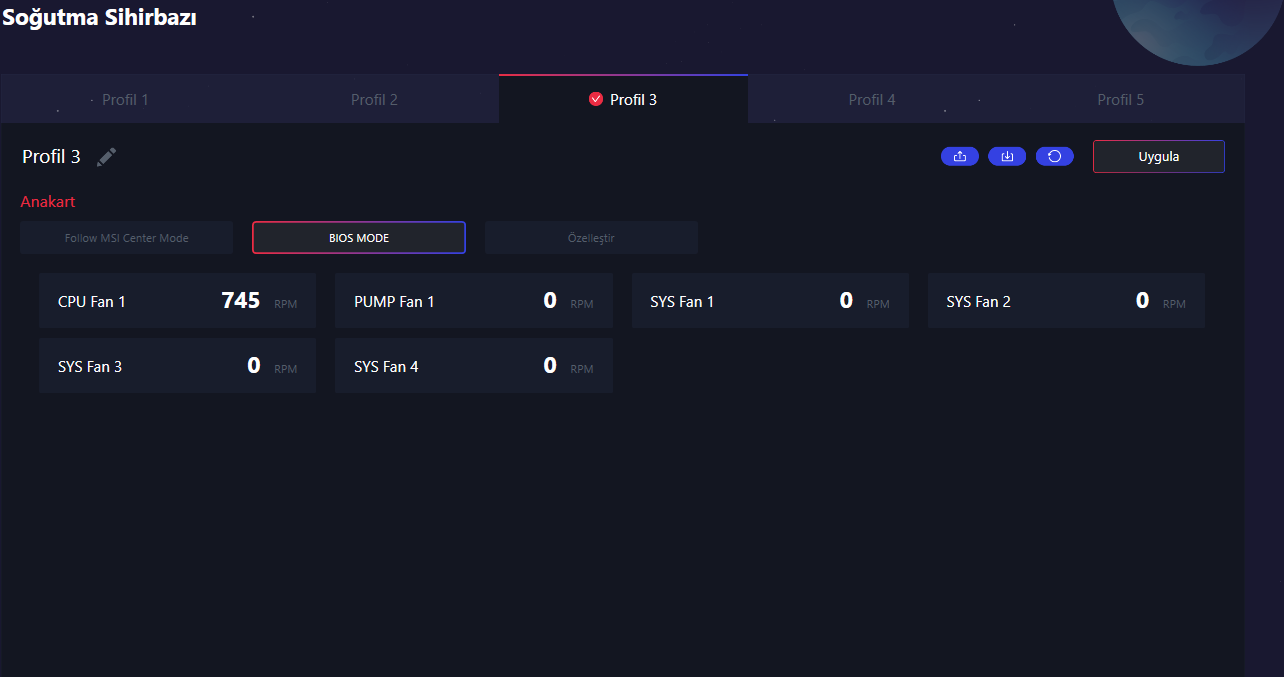Select the CPU Fan 1 card

[x=178, y=301]
